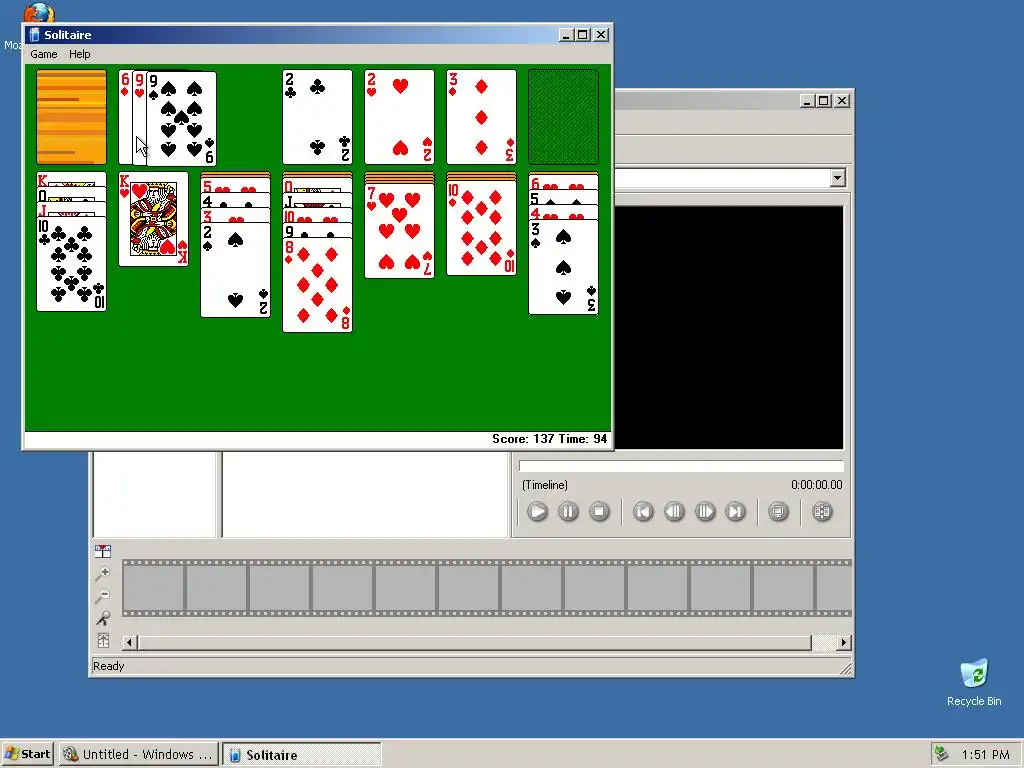Select the King of hearts tableau card
The image size is (1024, 768).
click(x=153, y=219)
